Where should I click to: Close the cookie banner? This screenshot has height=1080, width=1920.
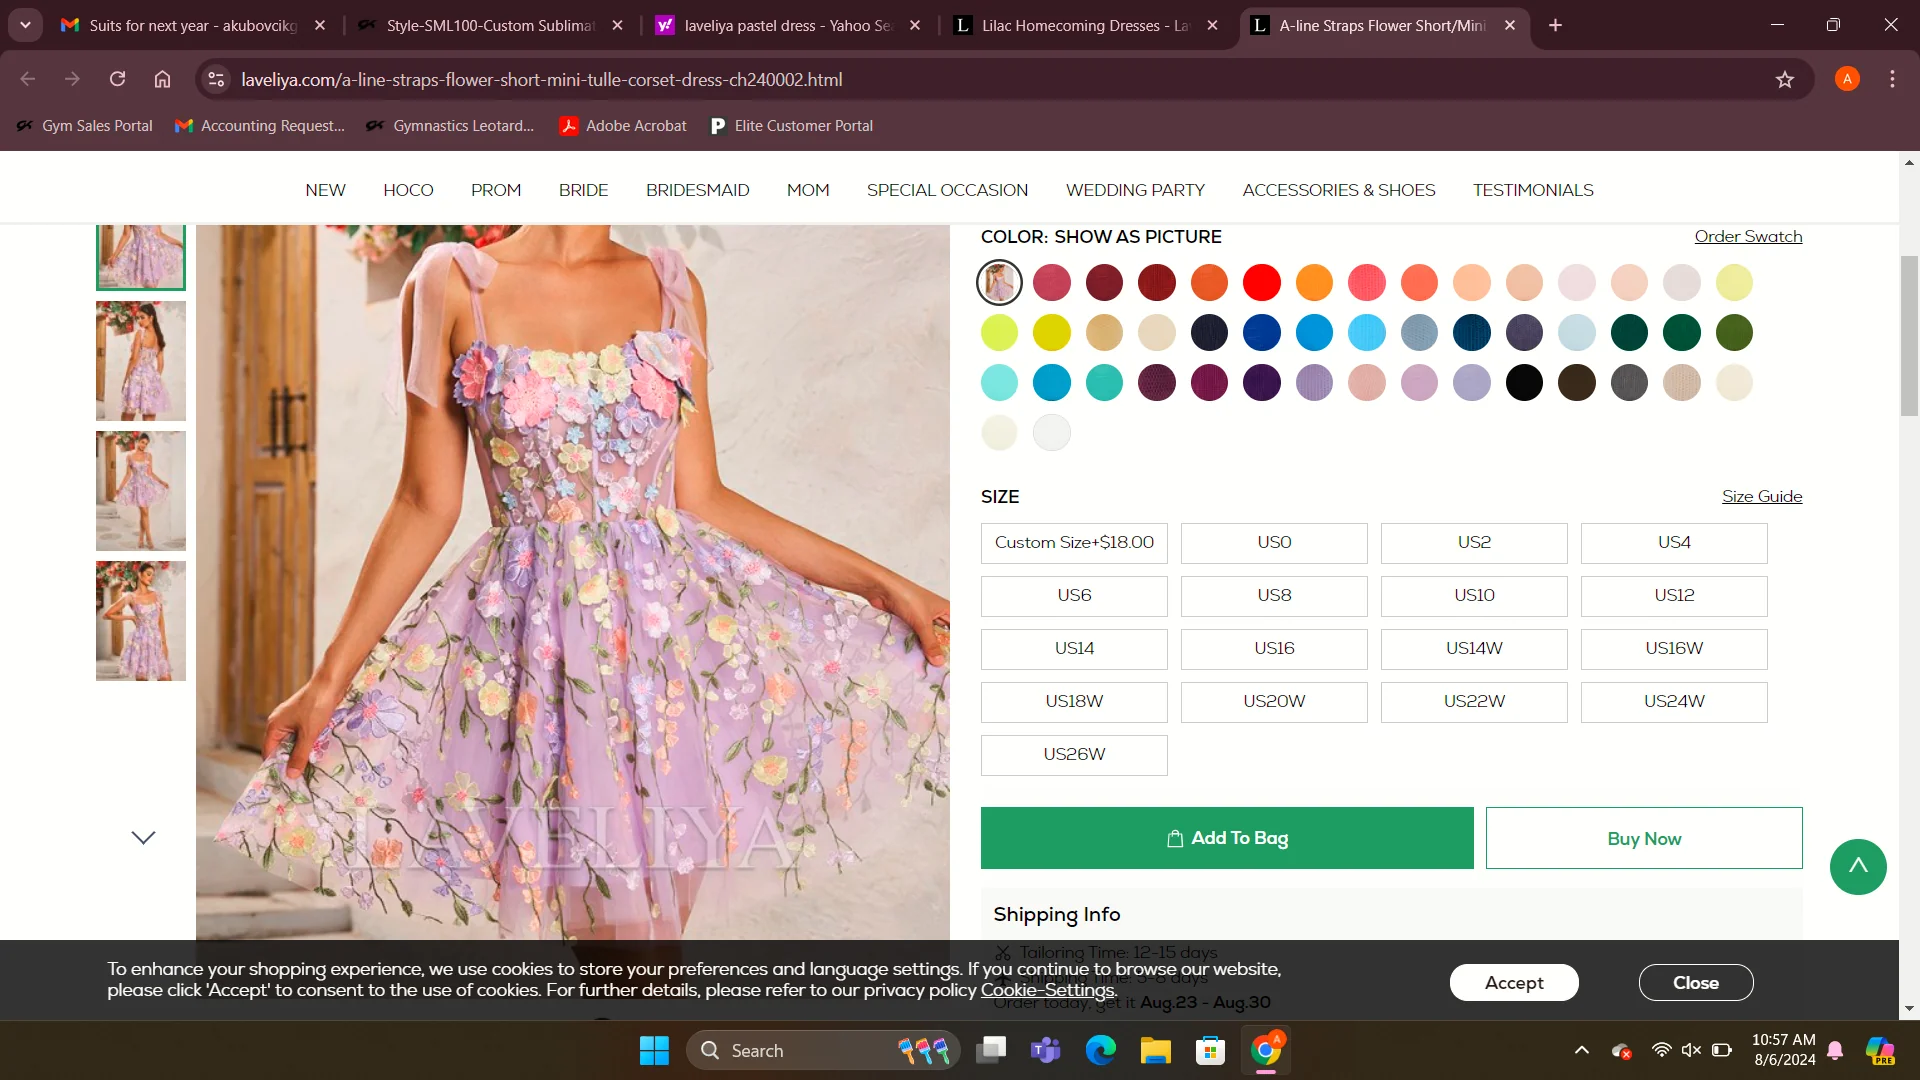1696,982
